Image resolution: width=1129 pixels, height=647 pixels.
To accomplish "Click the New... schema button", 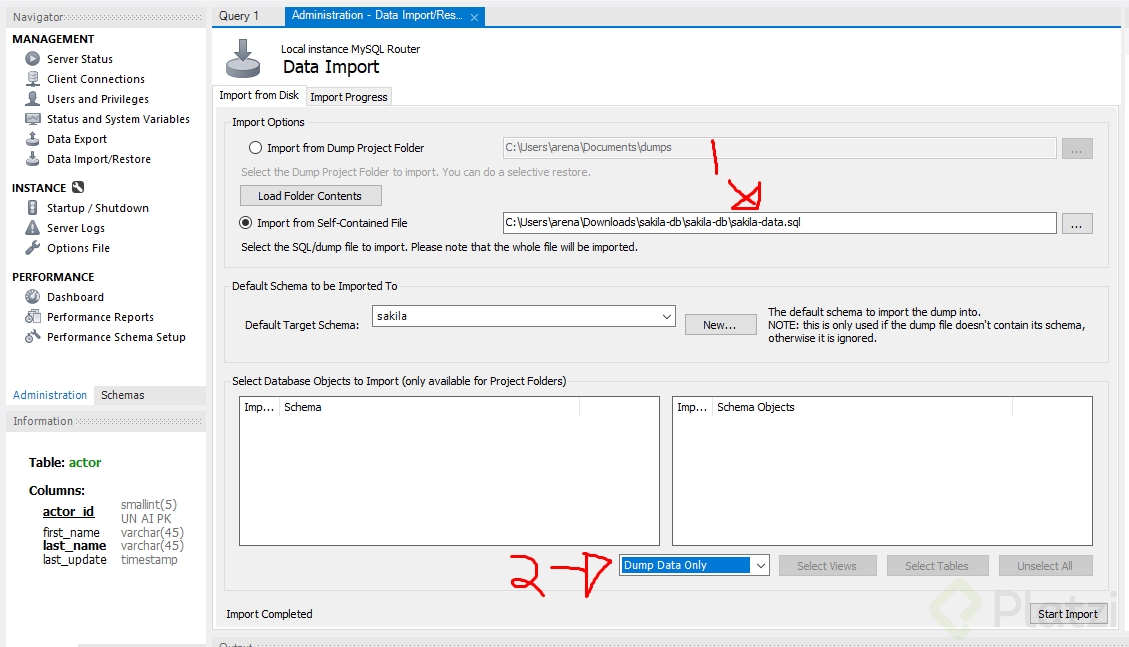I will click(720, 325).
